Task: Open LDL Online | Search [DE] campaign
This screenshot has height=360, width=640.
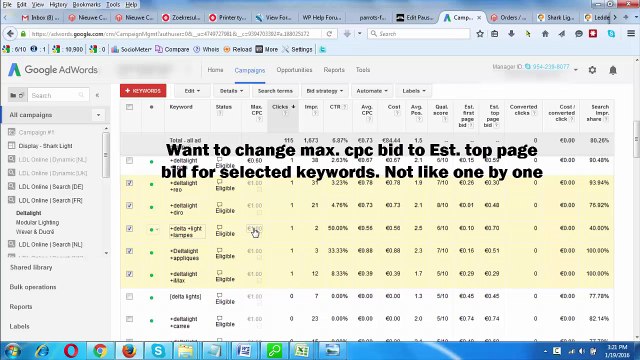Action: pyautogui.click(x=51, y=187)
